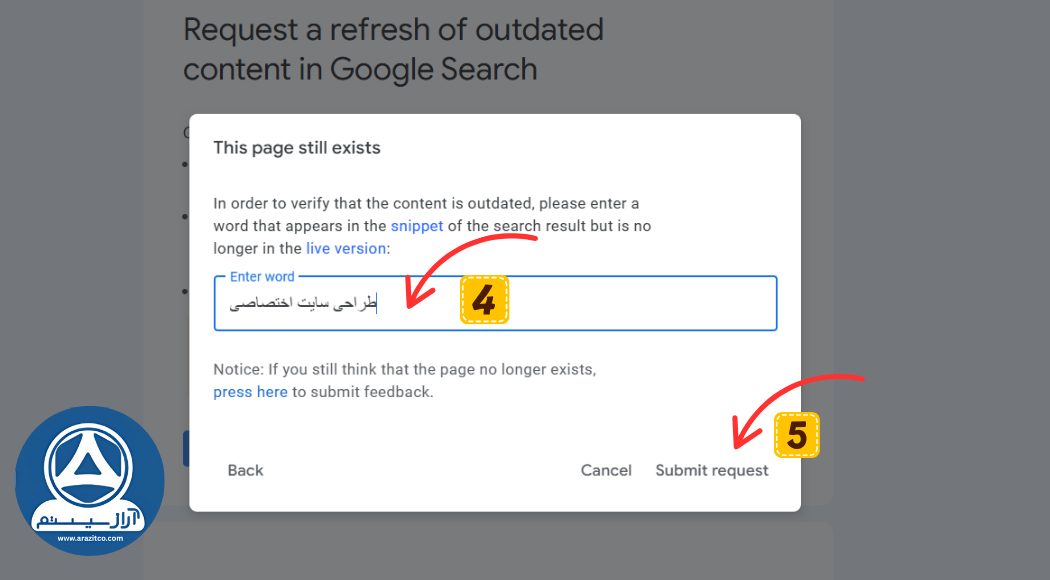1050x580 pixels.
Task: Open the live version link
Action: point(346,248)
